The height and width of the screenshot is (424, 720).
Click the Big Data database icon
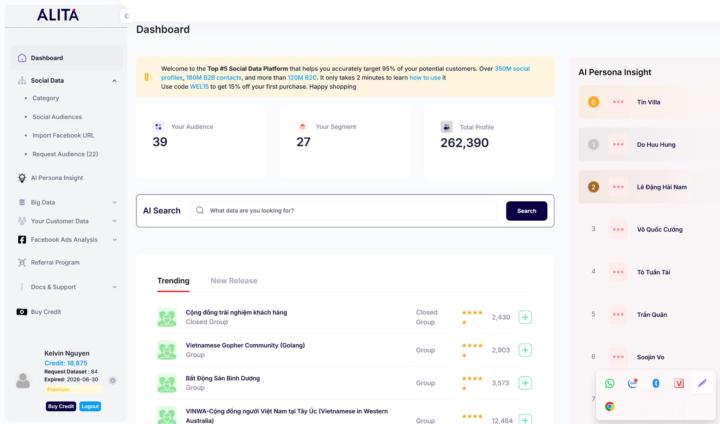click(22, 202)
